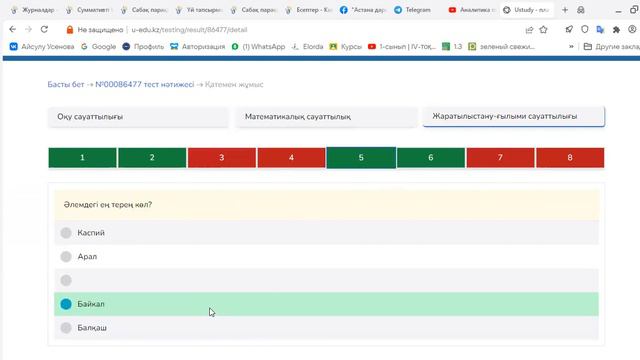Bookmark this page with the star icon
This screenshot has height=360, width=640.
point(543,29)
